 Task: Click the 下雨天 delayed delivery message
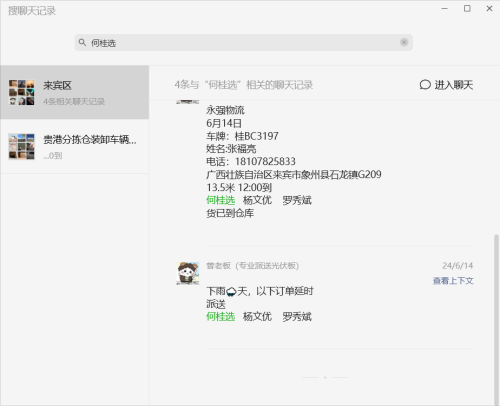tap(260, 304)
